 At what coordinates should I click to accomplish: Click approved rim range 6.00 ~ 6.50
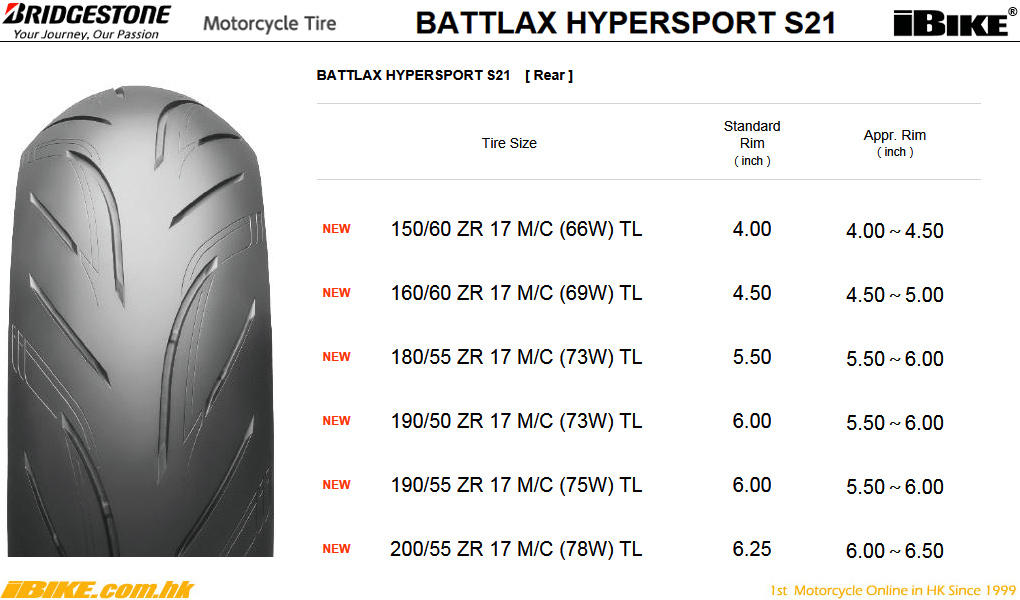pos(894,551)
